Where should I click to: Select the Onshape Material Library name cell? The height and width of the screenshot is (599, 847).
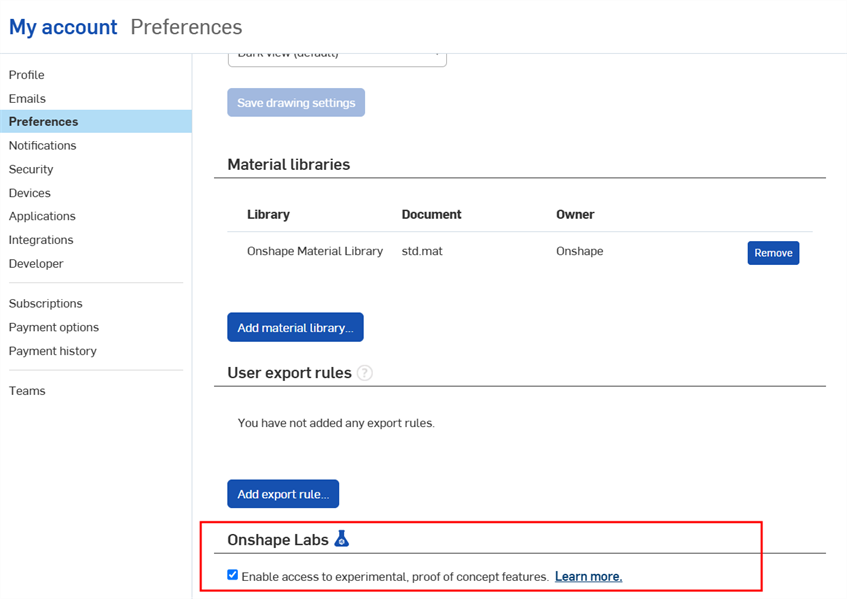click(x=315, y=251)
